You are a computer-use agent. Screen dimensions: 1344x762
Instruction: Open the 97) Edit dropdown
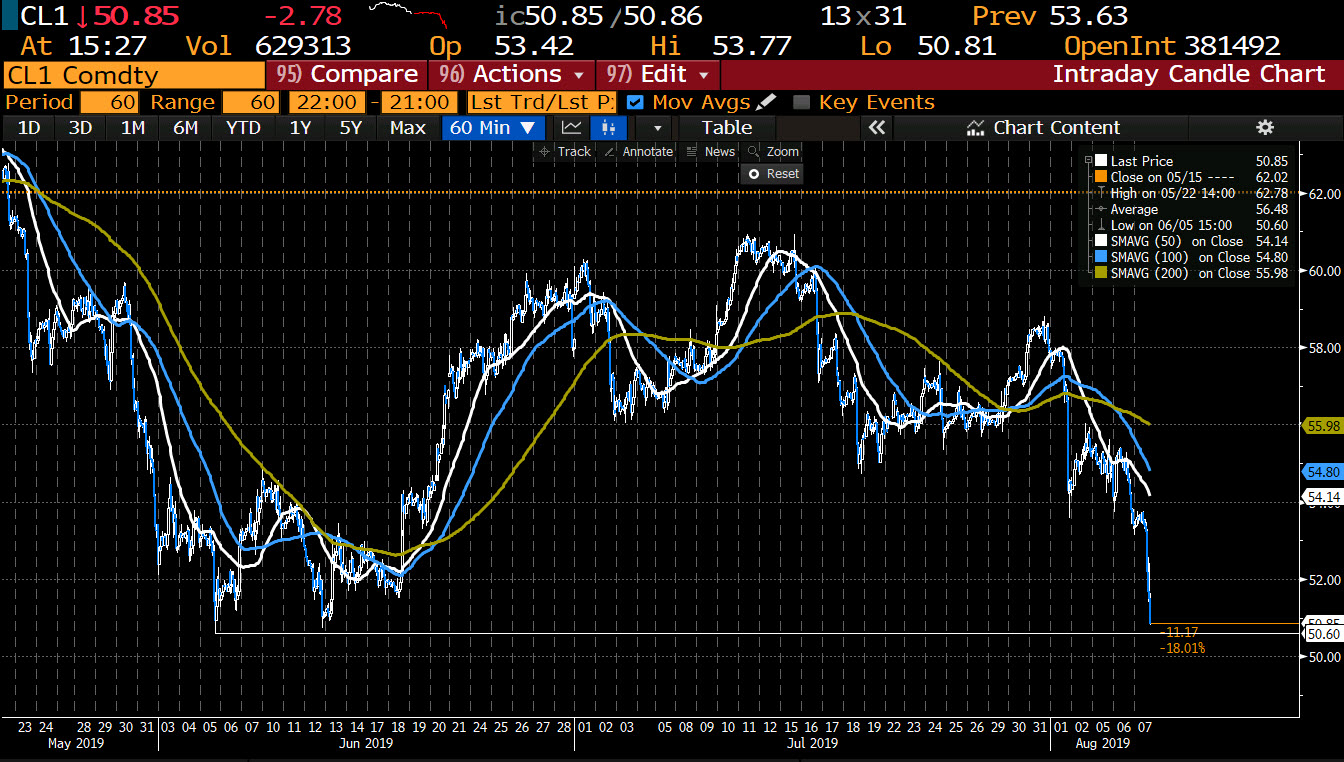pos(658,74)
